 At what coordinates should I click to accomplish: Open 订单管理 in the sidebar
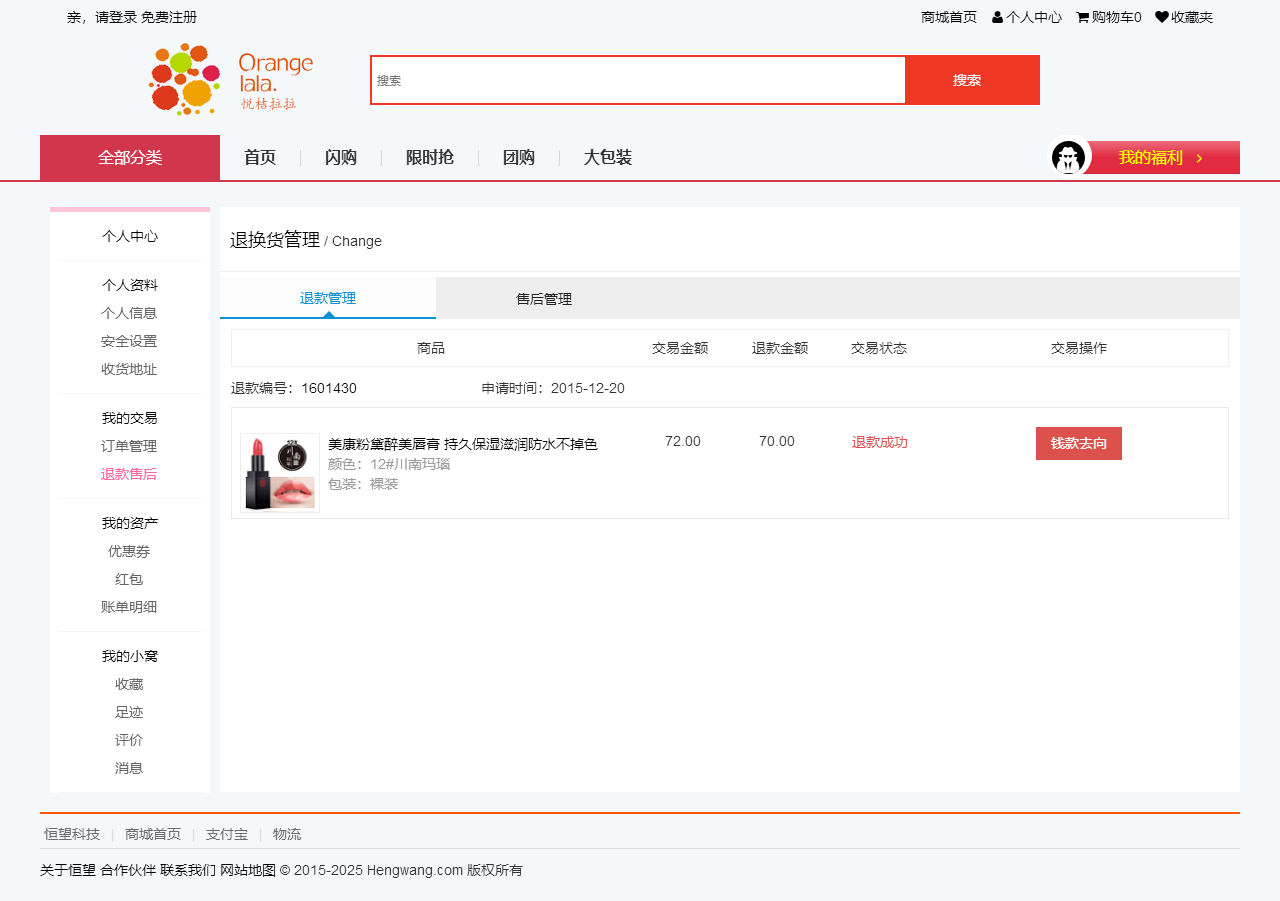coord(129,446)
